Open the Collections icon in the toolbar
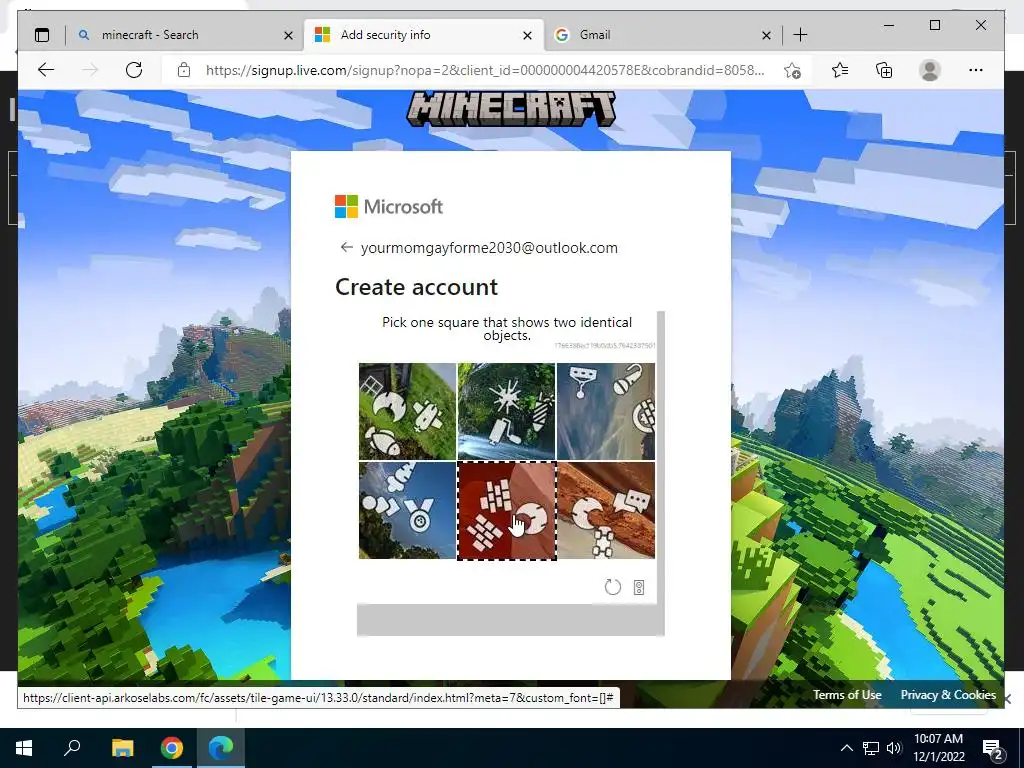 [884, 70]
